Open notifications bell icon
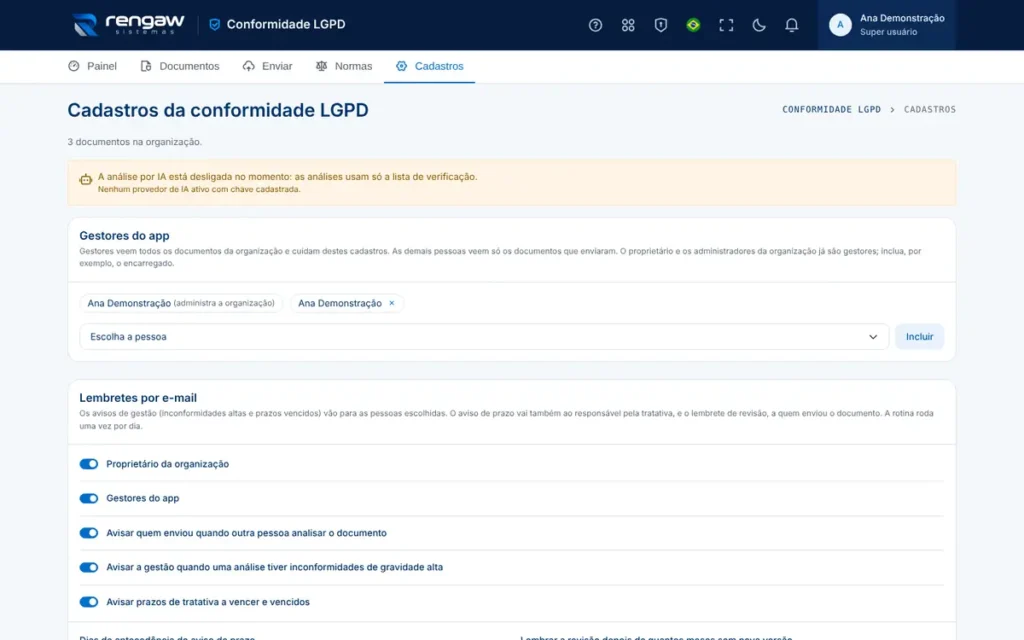Screen dimensions: 1024x640 pyautogui.click(x=791, y=25)
